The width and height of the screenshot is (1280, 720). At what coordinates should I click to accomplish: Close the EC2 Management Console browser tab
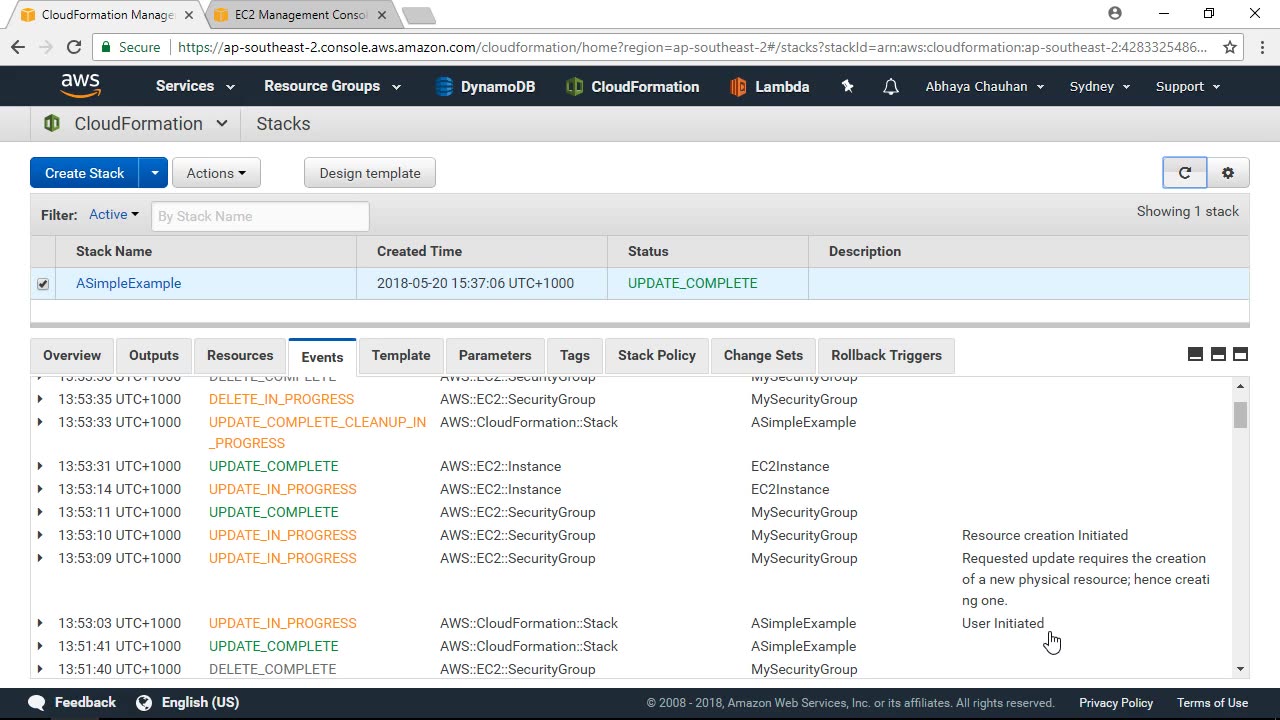[x=381, y=15]
